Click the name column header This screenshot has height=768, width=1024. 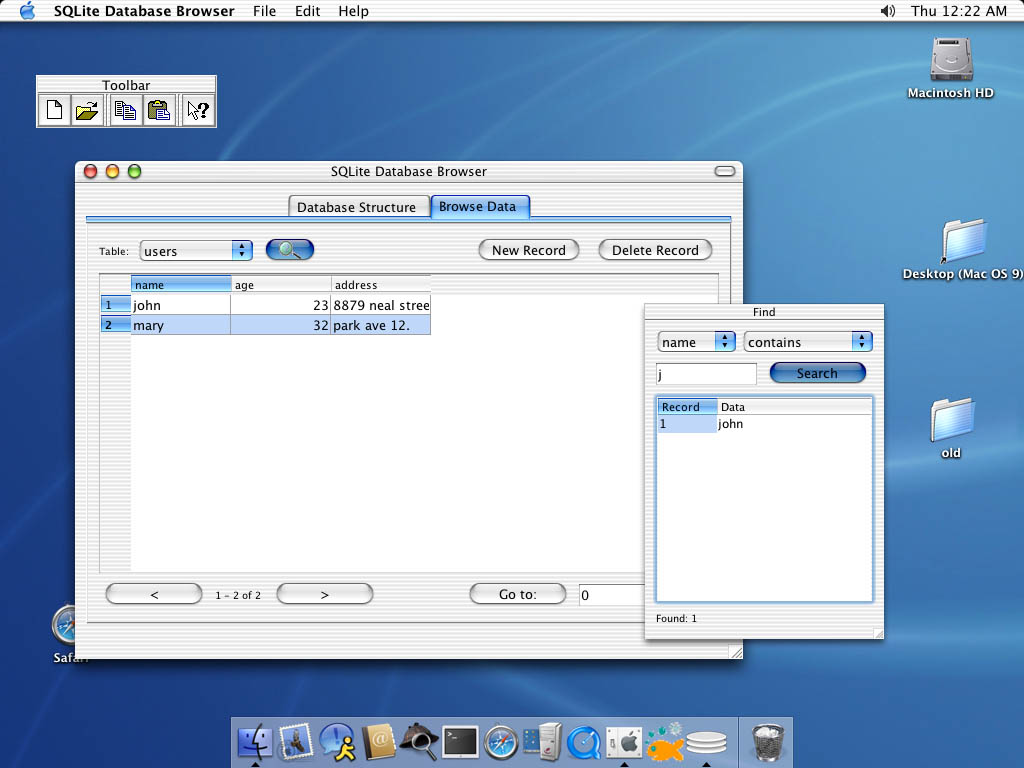(x=181, y=284)
